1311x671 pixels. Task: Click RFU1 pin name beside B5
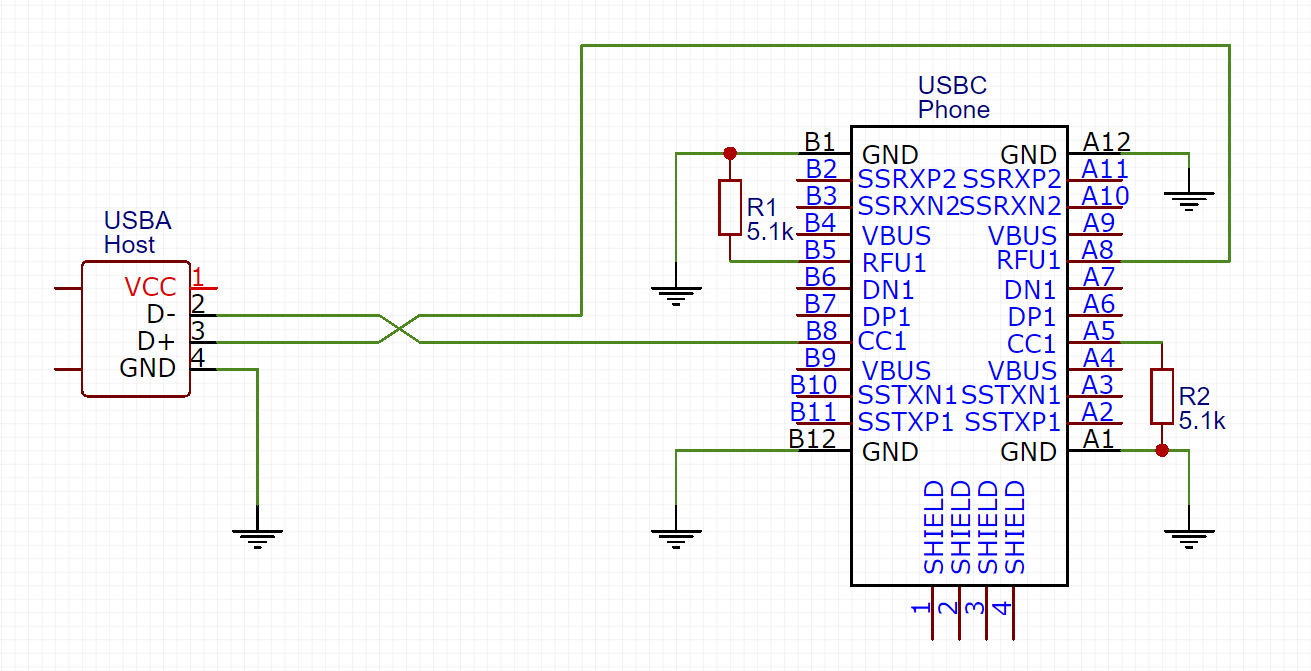(x=894, y=263)
